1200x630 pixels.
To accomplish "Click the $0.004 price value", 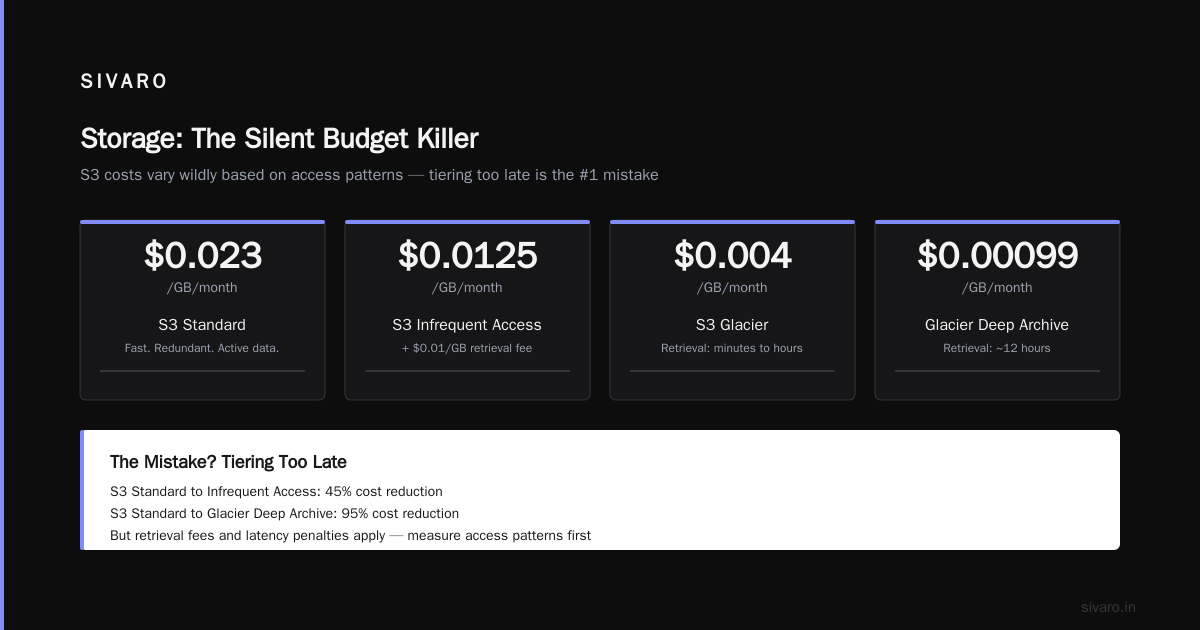I will (x=732, y=256).
